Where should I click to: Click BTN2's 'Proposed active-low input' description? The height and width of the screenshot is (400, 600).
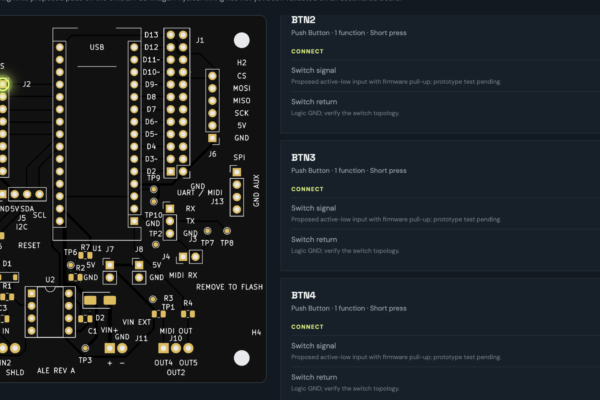click(x=396, y=82)
